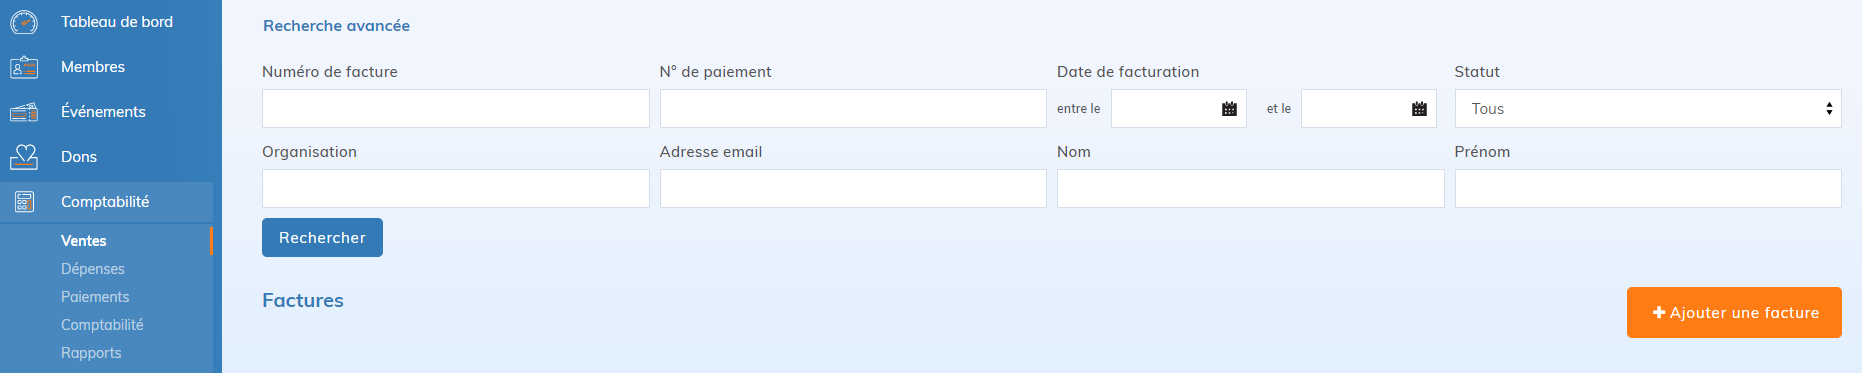Click into the N° de paiement field

(853, 109)
